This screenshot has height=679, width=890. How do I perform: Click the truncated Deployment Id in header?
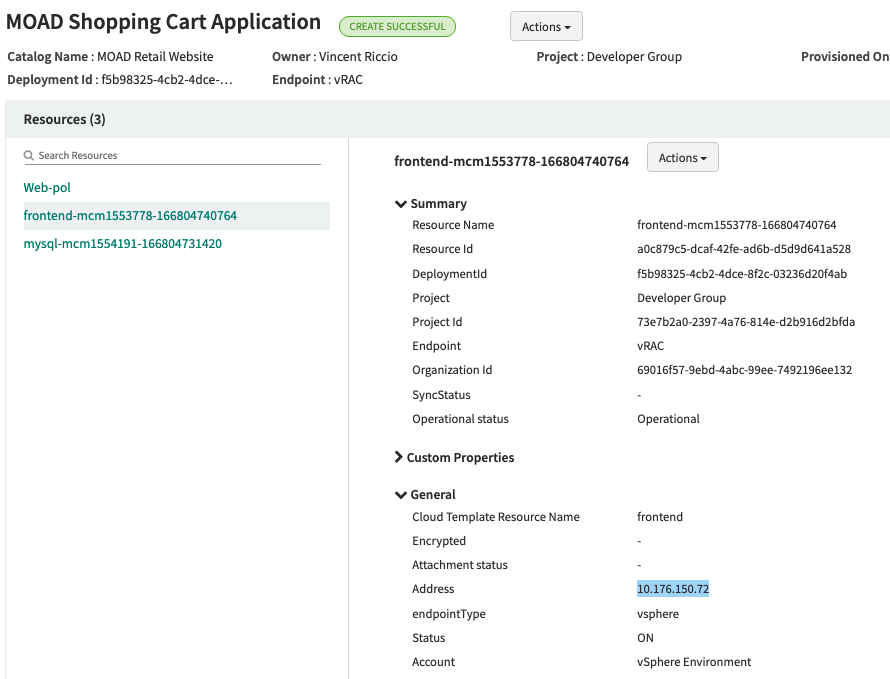coord(166,80)
